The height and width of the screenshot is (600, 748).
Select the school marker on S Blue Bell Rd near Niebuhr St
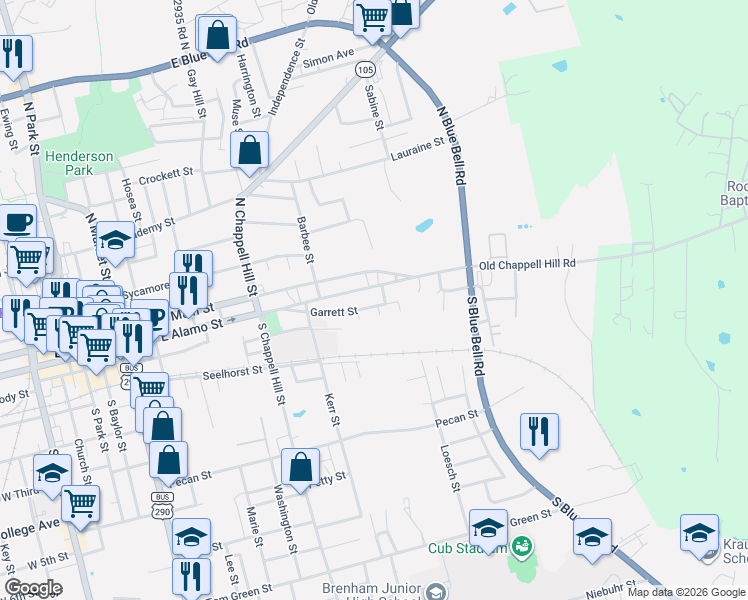[x=592, y=538]
